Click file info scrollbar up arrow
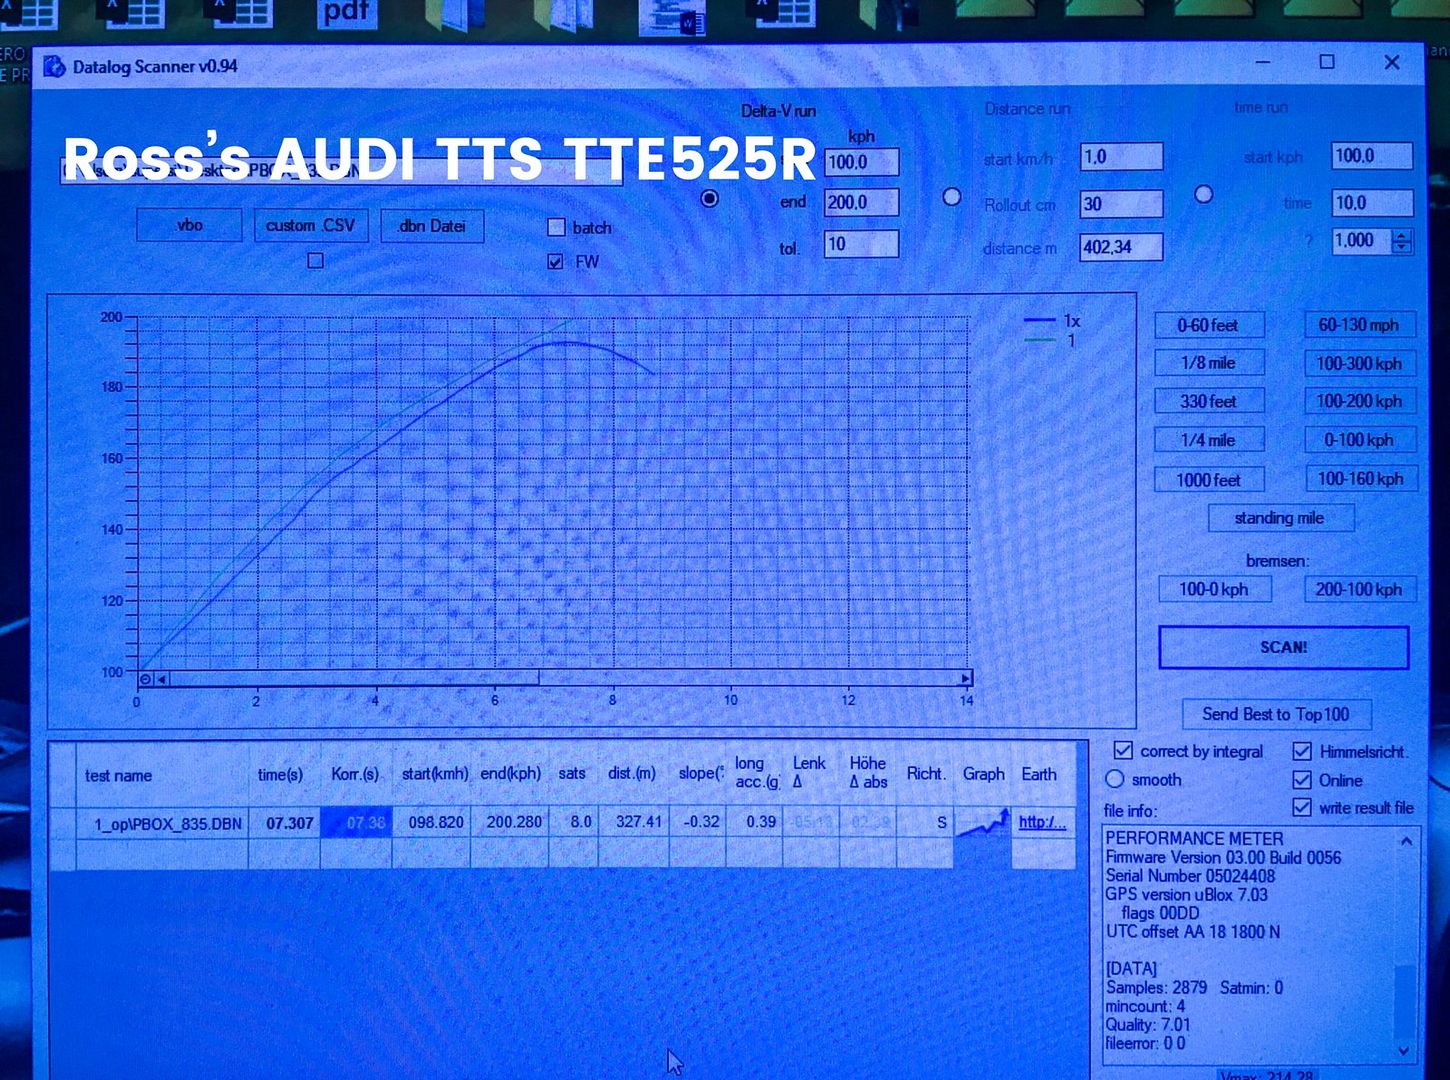This screenshot has width=1450, height=1080. [1405, 840]
